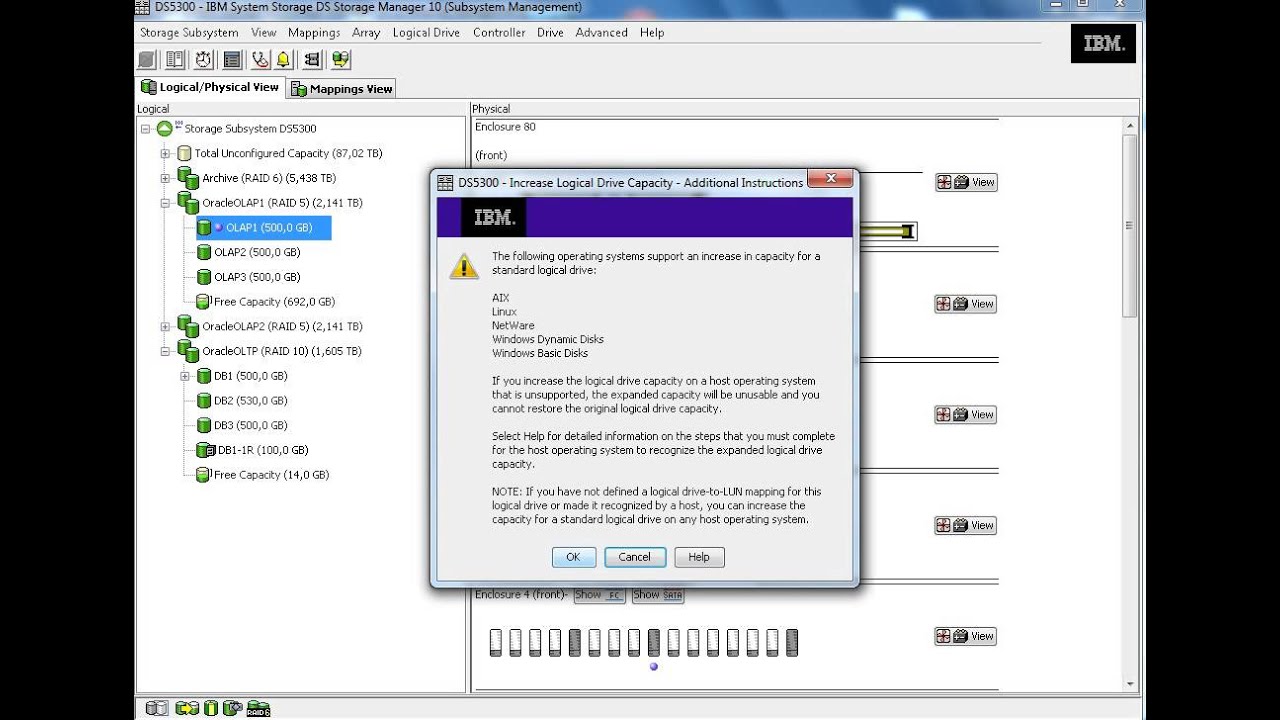Screen dimensions: 1280x720
Task: Open the Drive menu
Action: pos(550,32)
